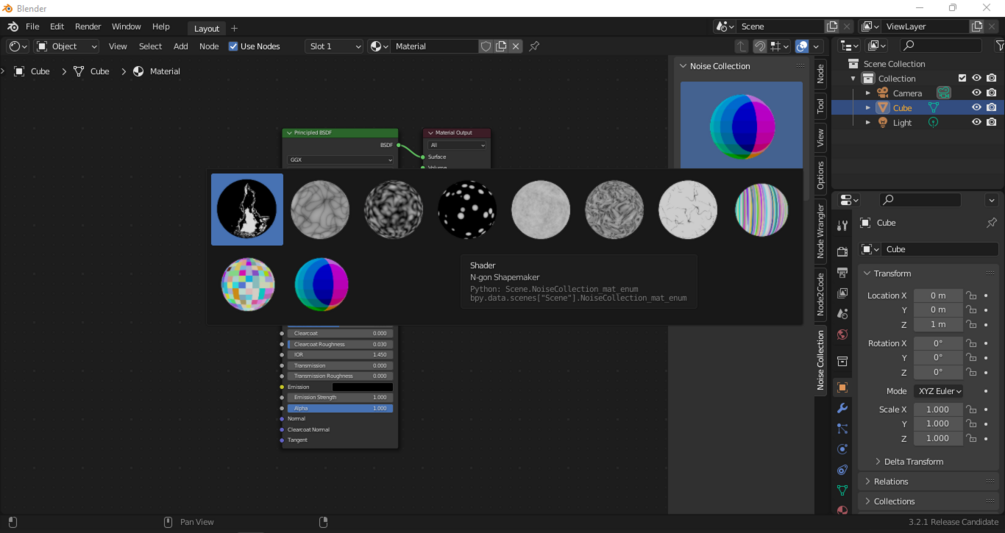Viewport: 1005px width, 533px height.
Task: Unlink the Material datablock with the X icon
Action: coord(515,46)
